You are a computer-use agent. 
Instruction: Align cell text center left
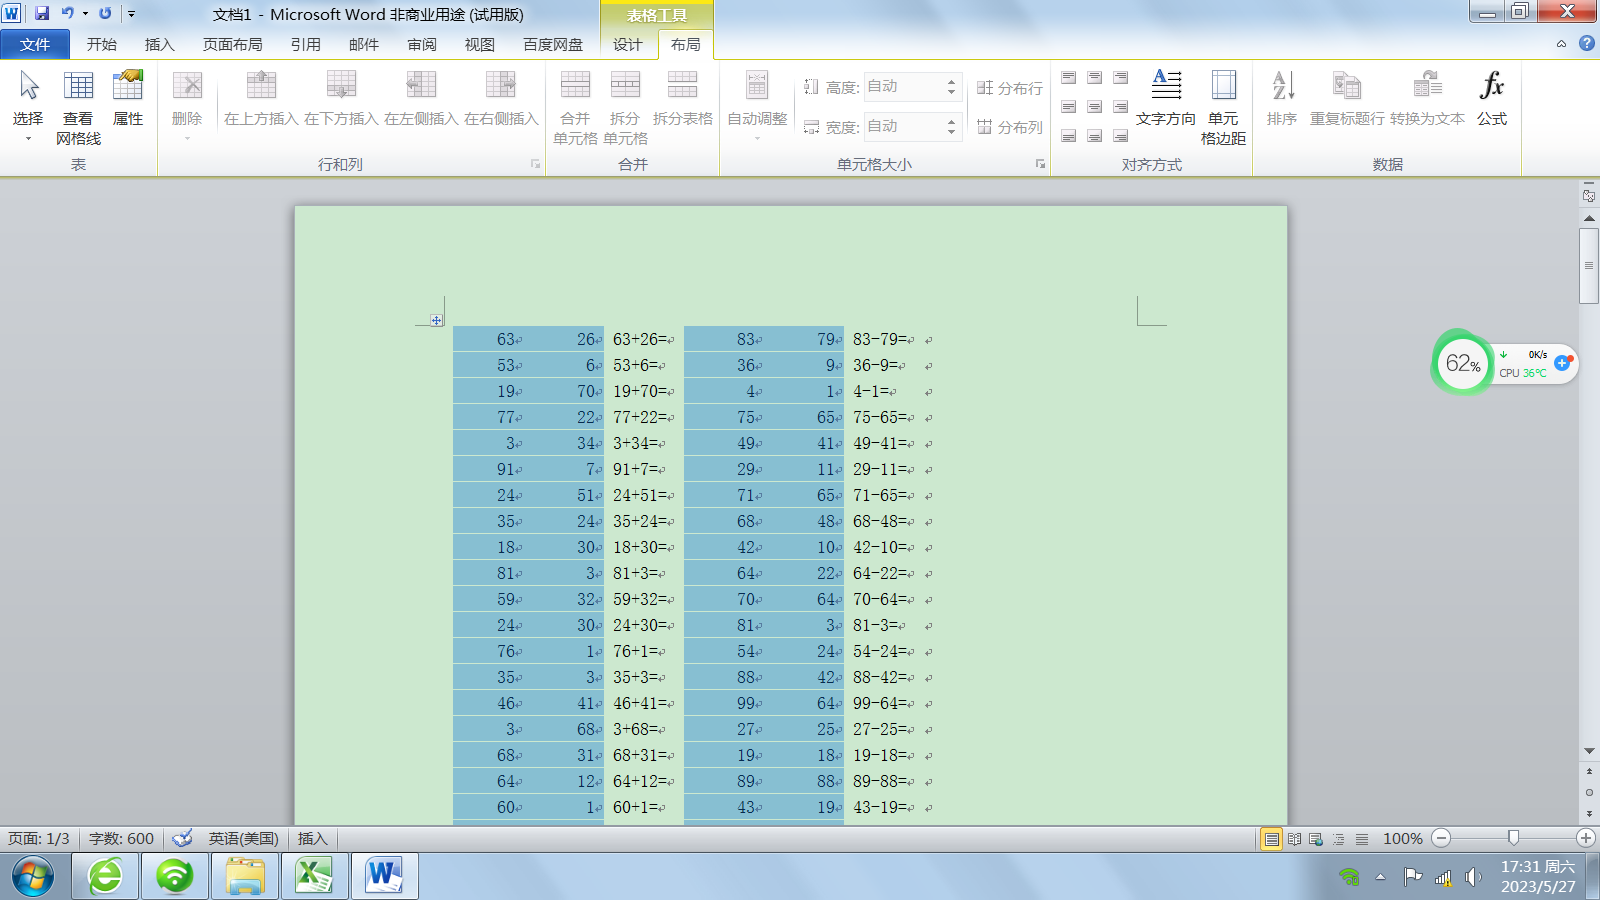pos(1069,106)
